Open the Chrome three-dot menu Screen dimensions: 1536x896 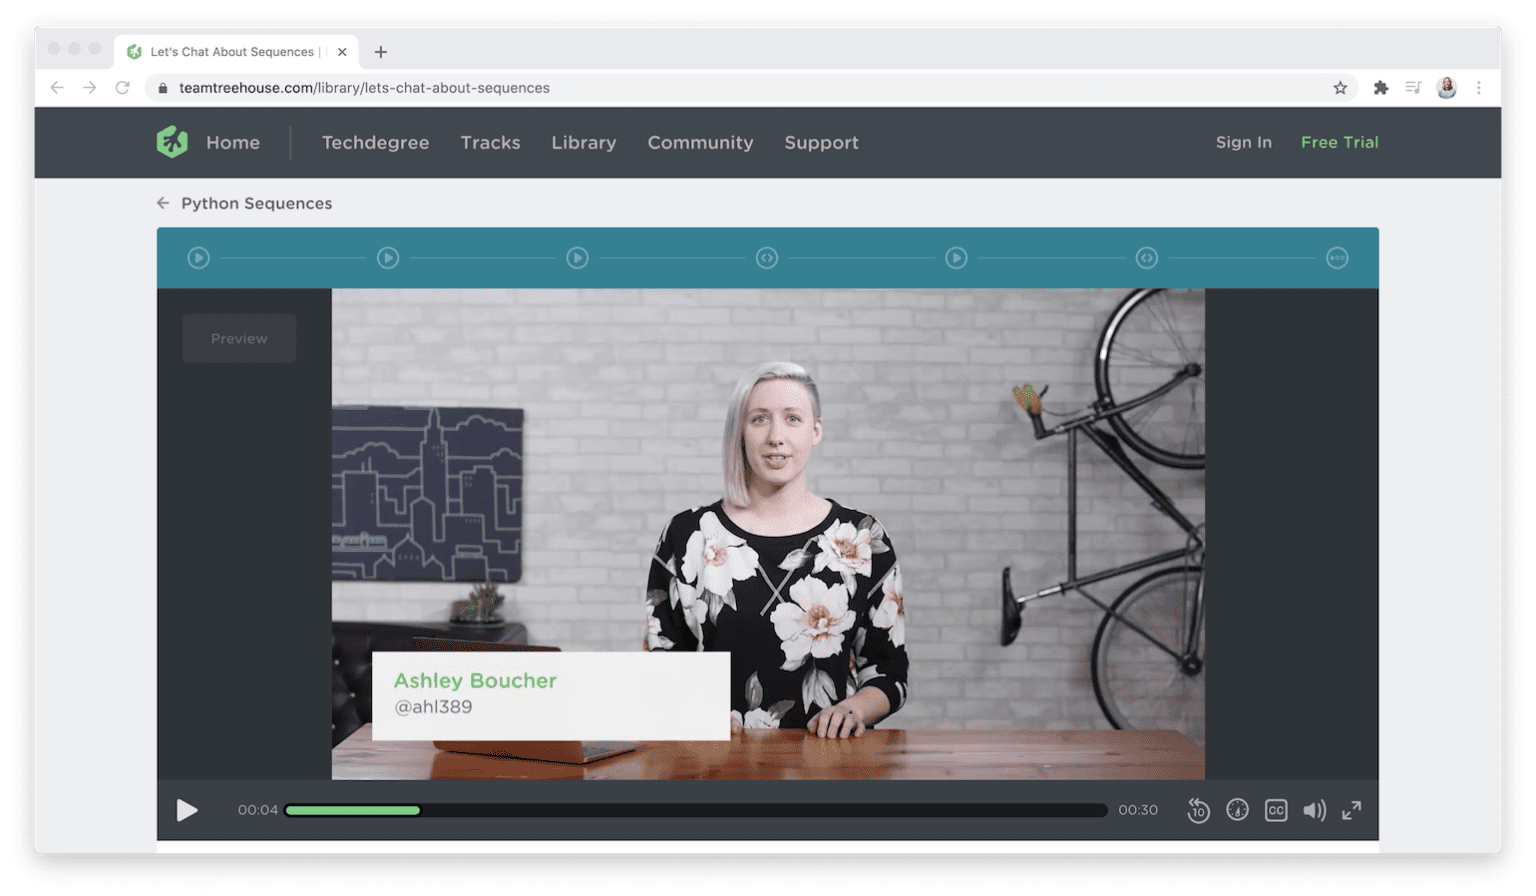1479,88
